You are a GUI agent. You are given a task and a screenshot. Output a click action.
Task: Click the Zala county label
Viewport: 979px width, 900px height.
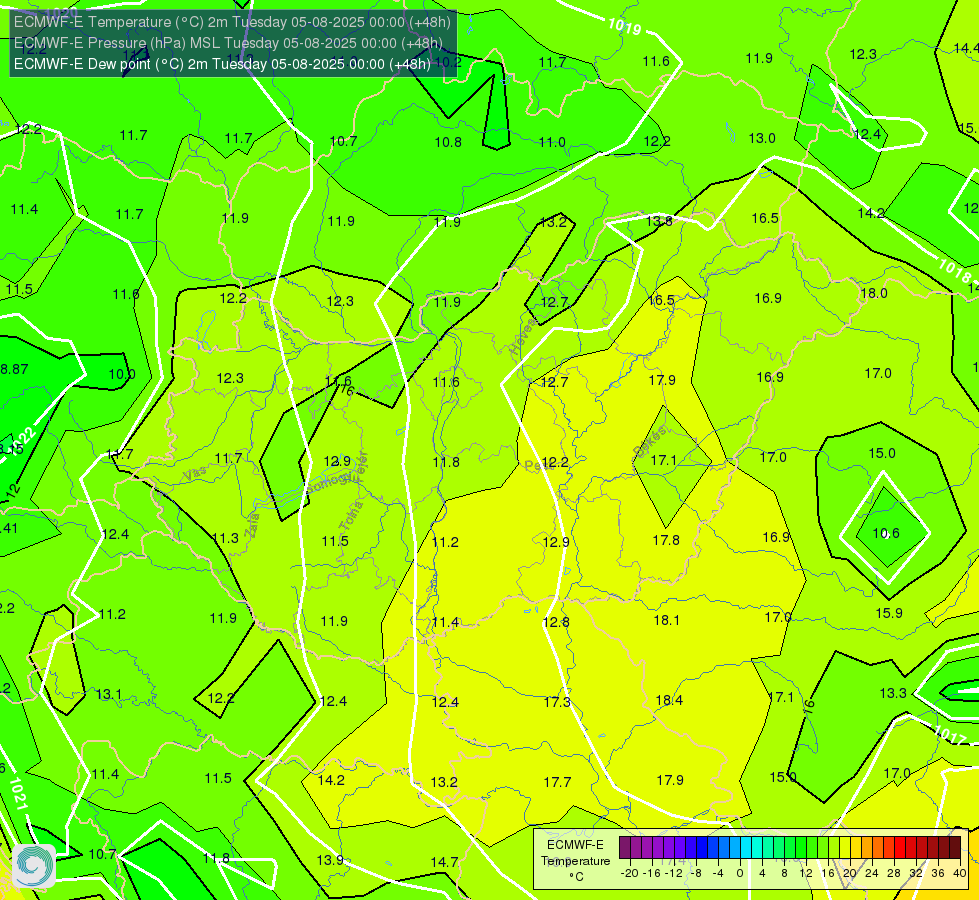252,525
